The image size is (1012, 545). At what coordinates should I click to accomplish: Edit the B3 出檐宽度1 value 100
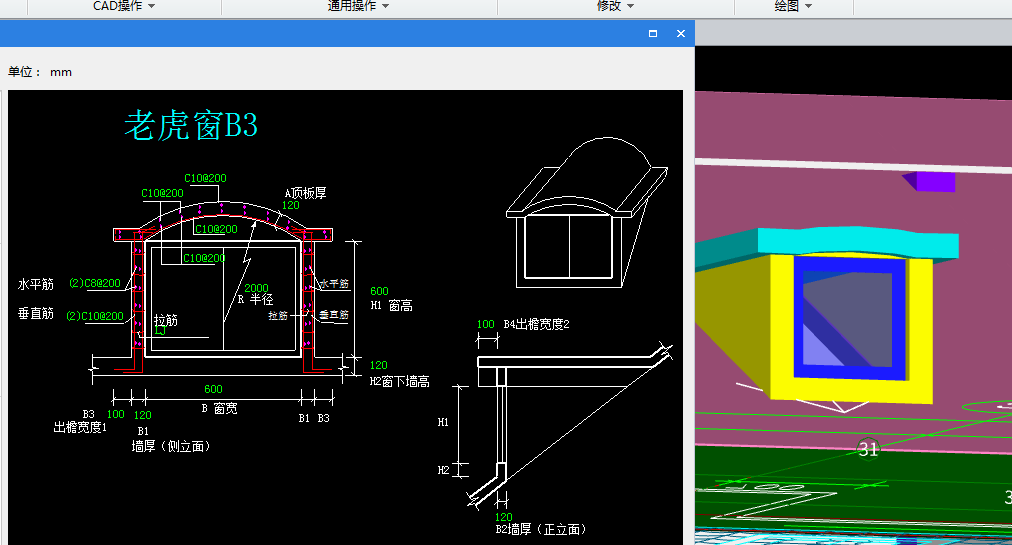(116, 415)
